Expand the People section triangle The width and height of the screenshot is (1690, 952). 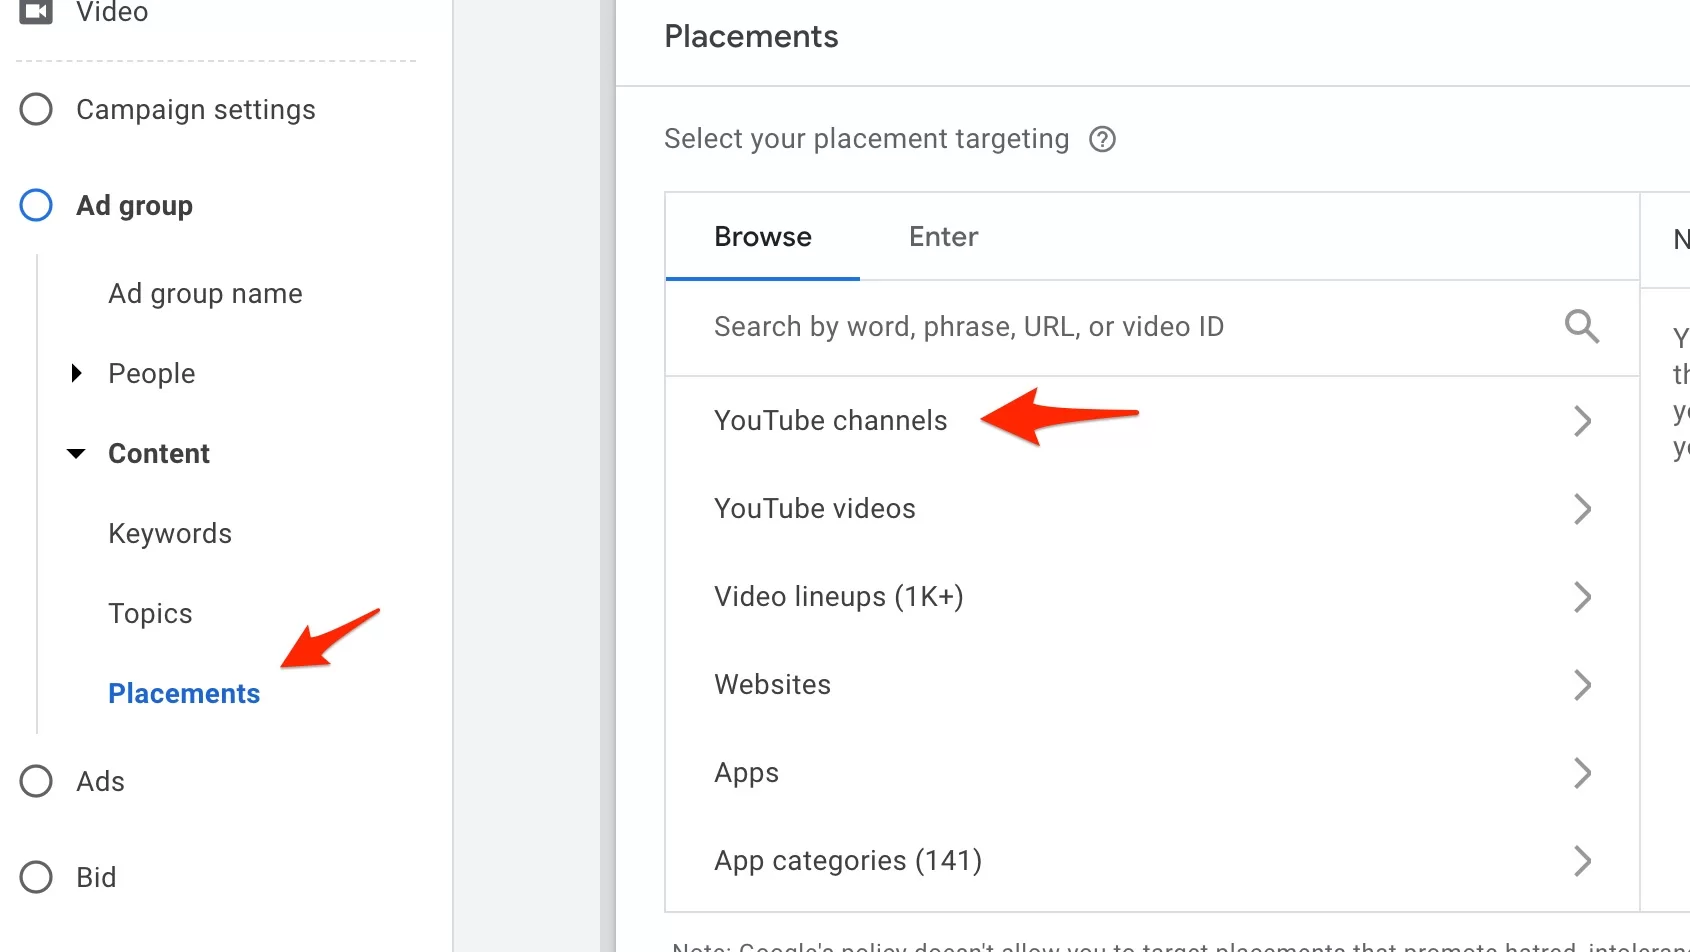(x=77, y=373)
